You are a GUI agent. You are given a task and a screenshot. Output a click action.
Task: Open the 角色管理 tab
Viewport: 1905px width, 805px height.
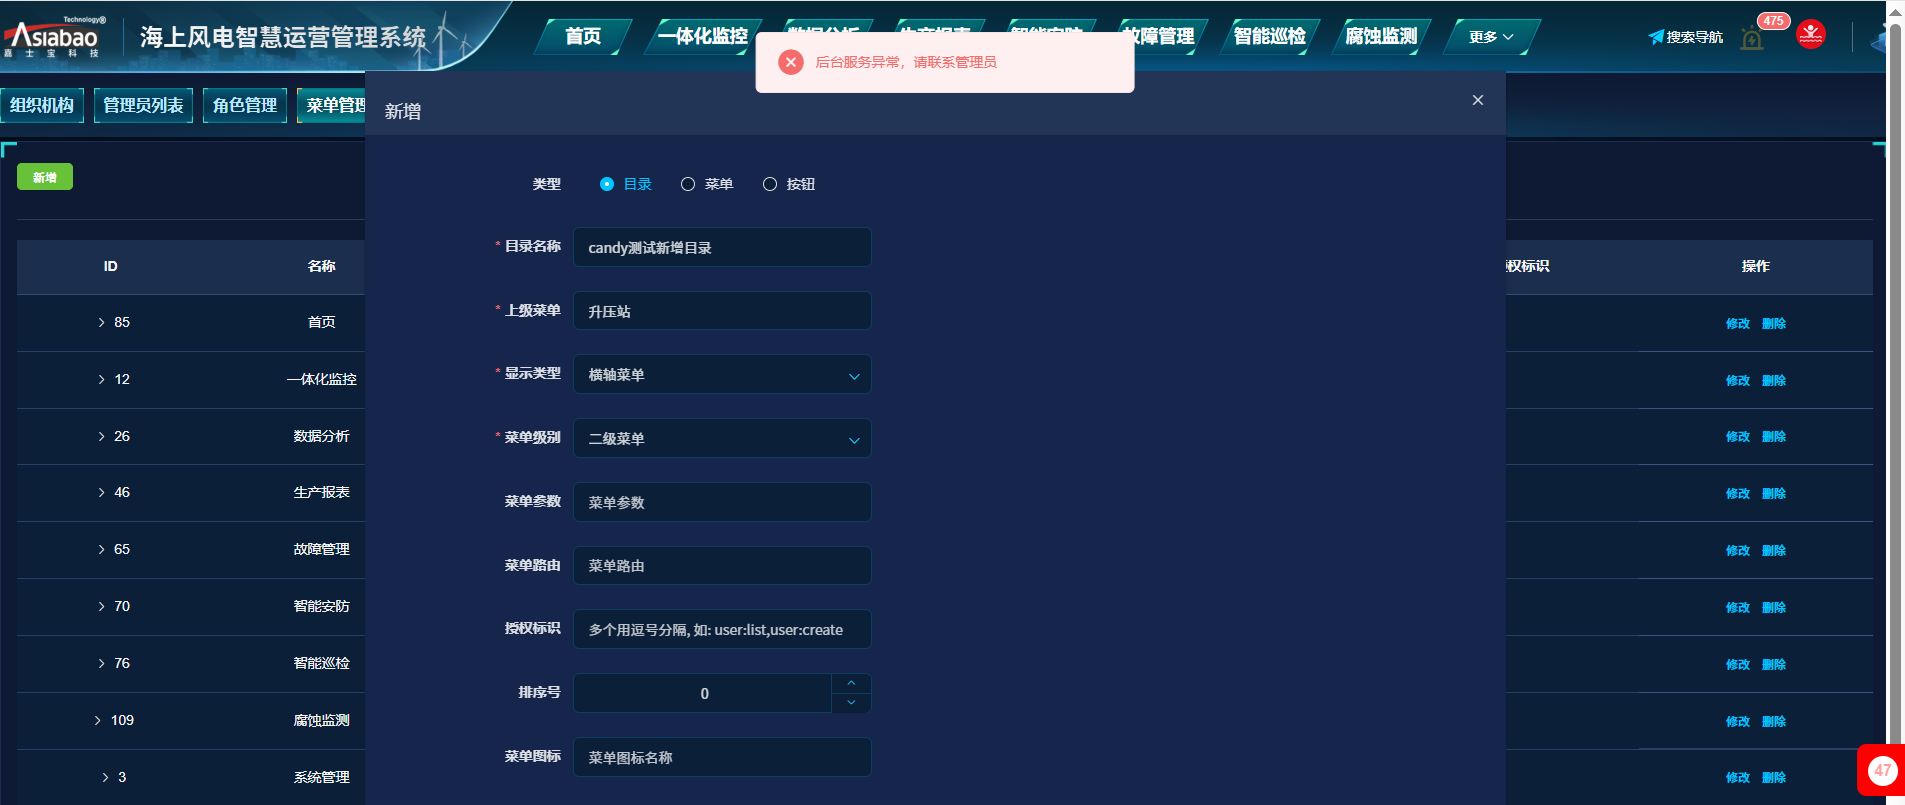pyautogui.click(x=245, y=105)
